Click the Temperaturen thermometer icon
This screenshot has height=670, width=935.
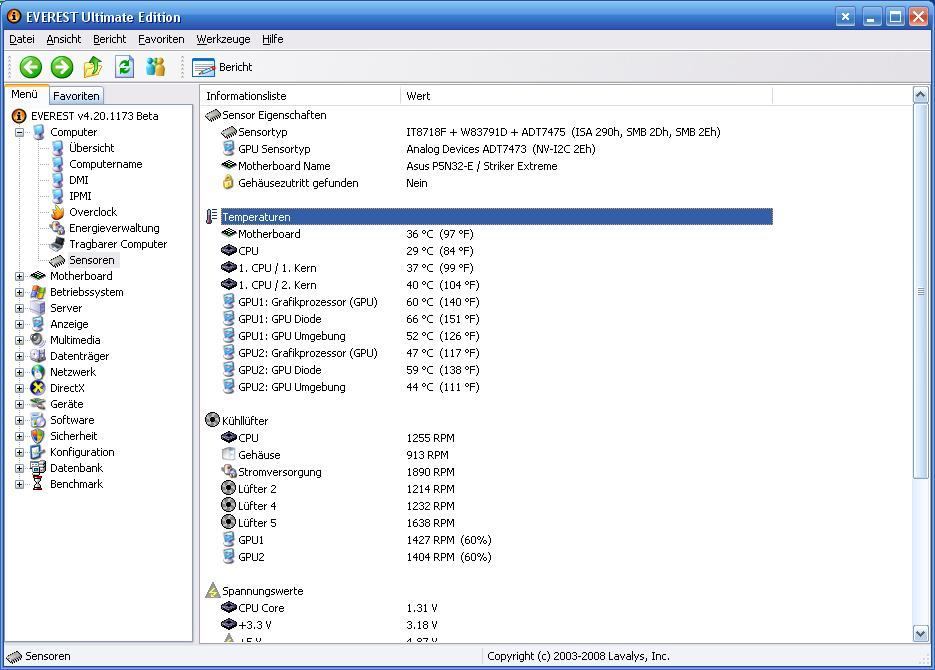coord(212,217)
